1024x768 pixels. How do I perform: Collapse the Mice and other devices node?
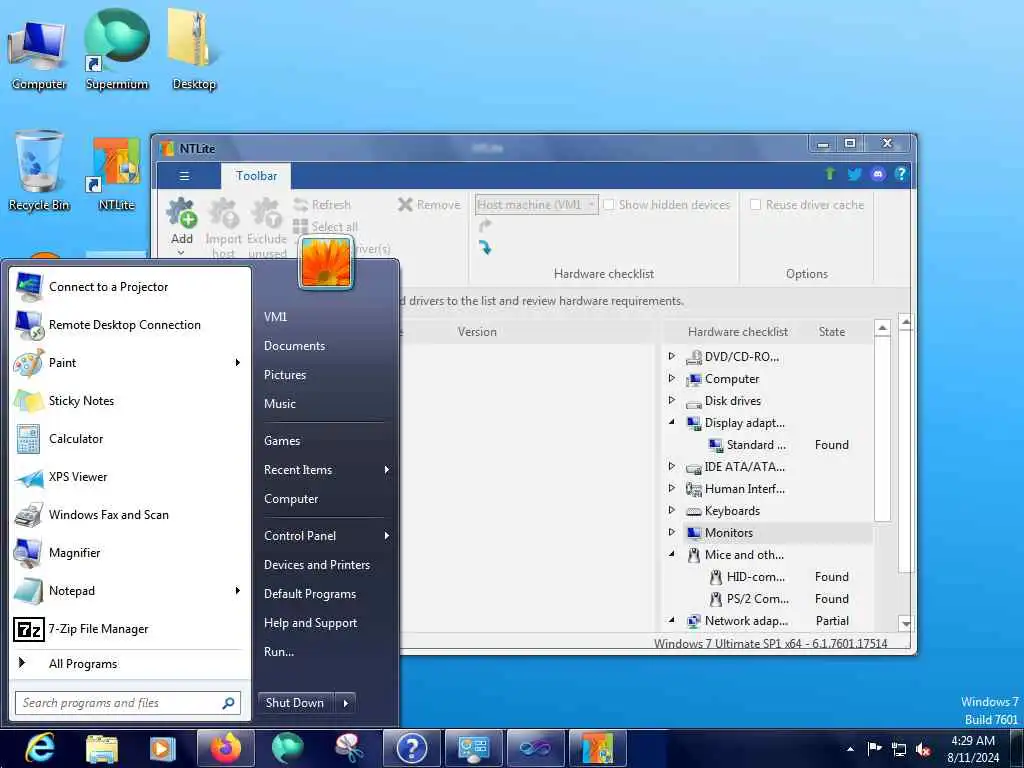[x=671, y=554]
